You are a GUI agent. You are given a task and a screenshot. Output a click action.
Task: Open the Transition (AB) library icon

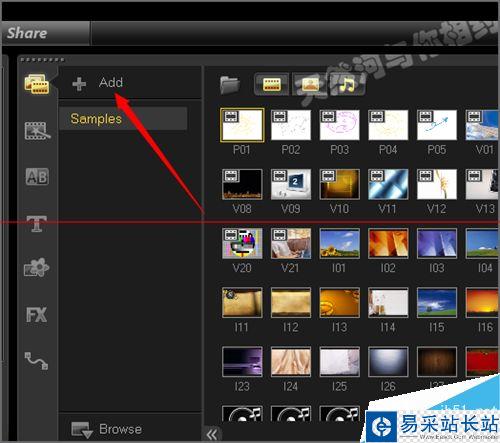pyautogui.click(x=37, y=176)
